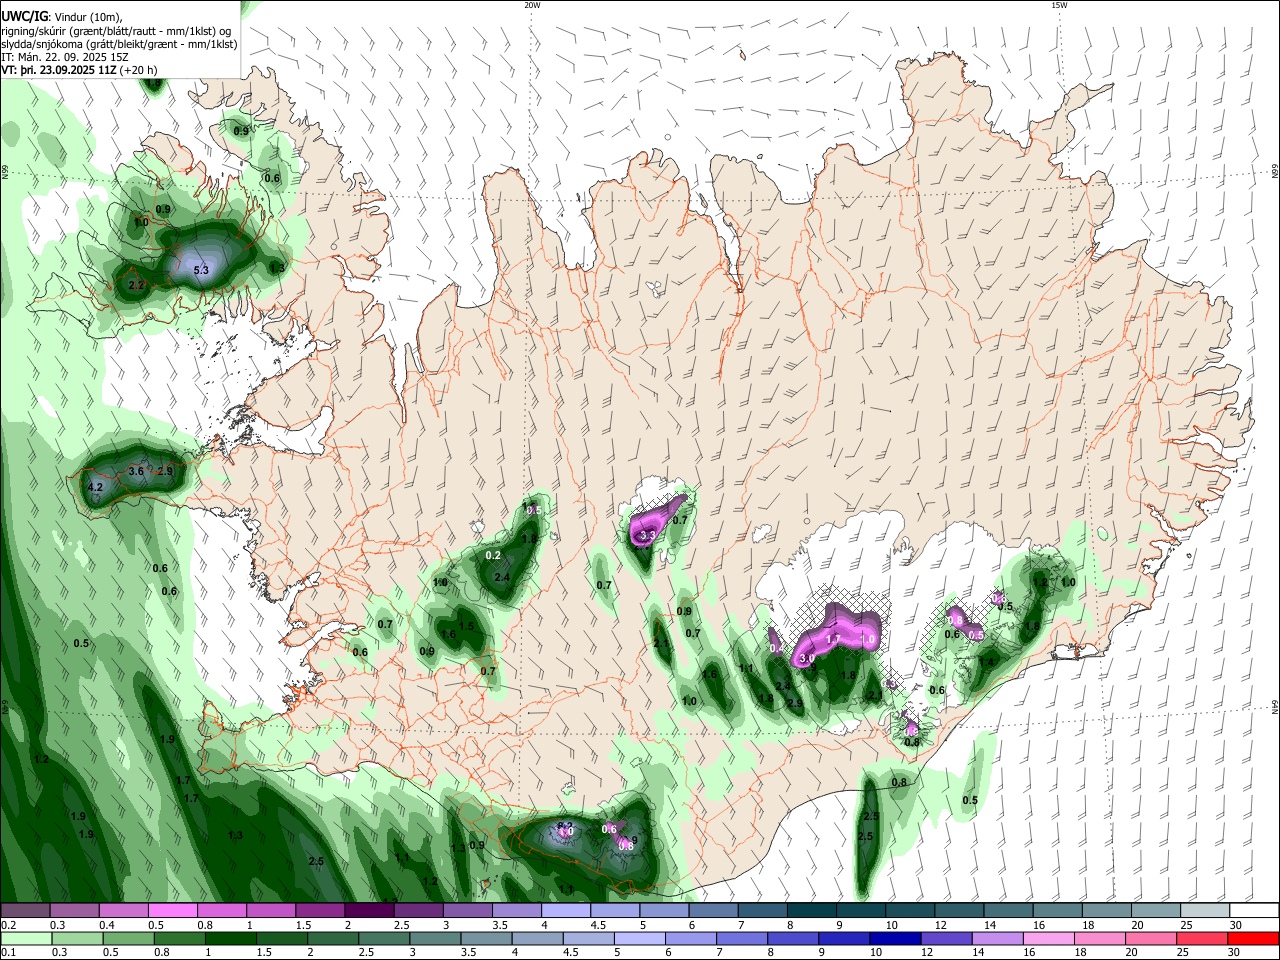Select the dark teal 8 swatch, upper legend row

pyautogui.click(x=813, y=911)
